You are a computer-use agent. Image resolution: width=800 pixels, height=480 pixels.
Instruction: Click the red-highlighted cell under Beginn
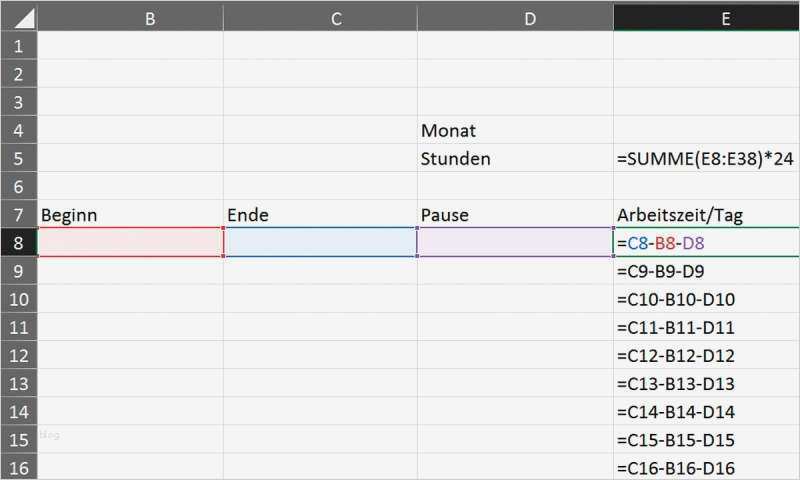pos(130,242)
